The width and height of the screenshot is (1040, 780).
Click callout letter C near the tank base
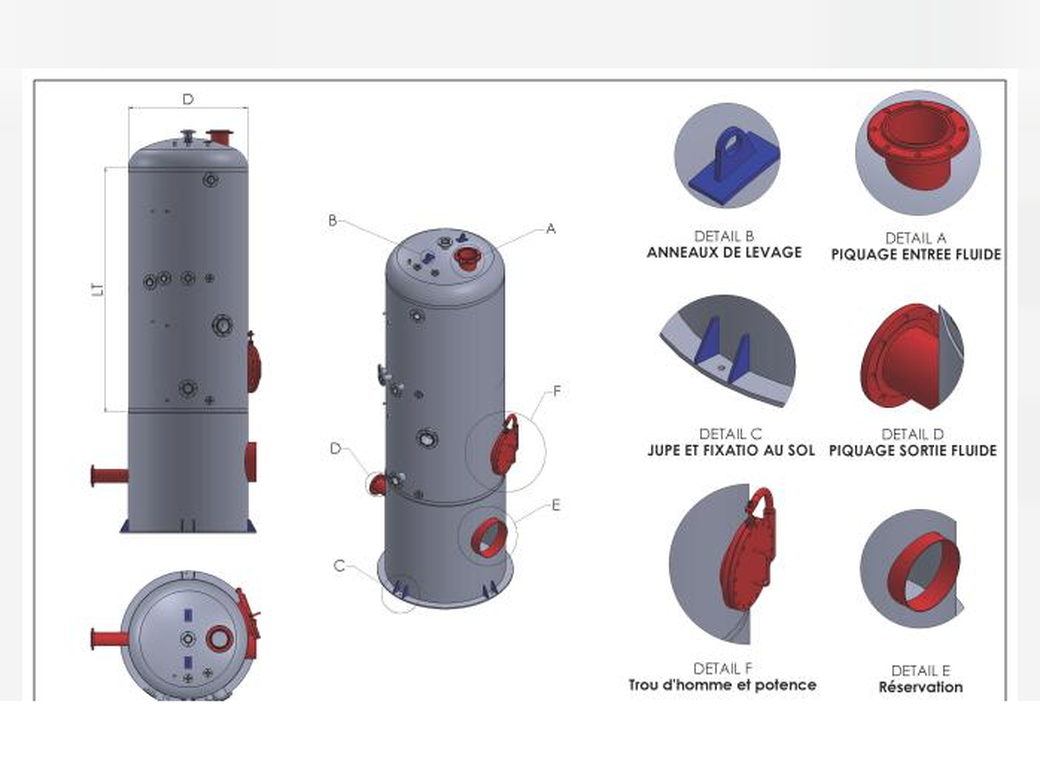pyautogui.click(x=339, y=566)
